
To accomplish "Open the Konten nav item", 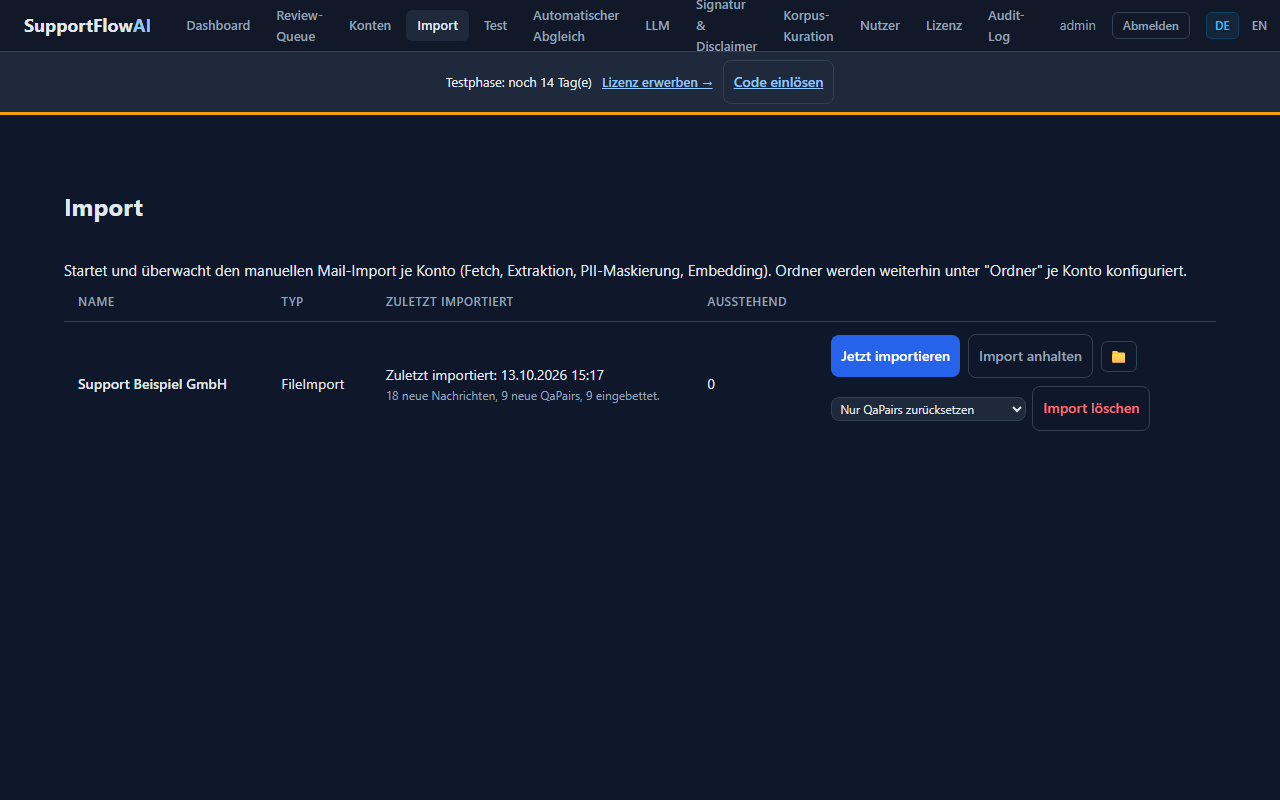I will [370, 25].
